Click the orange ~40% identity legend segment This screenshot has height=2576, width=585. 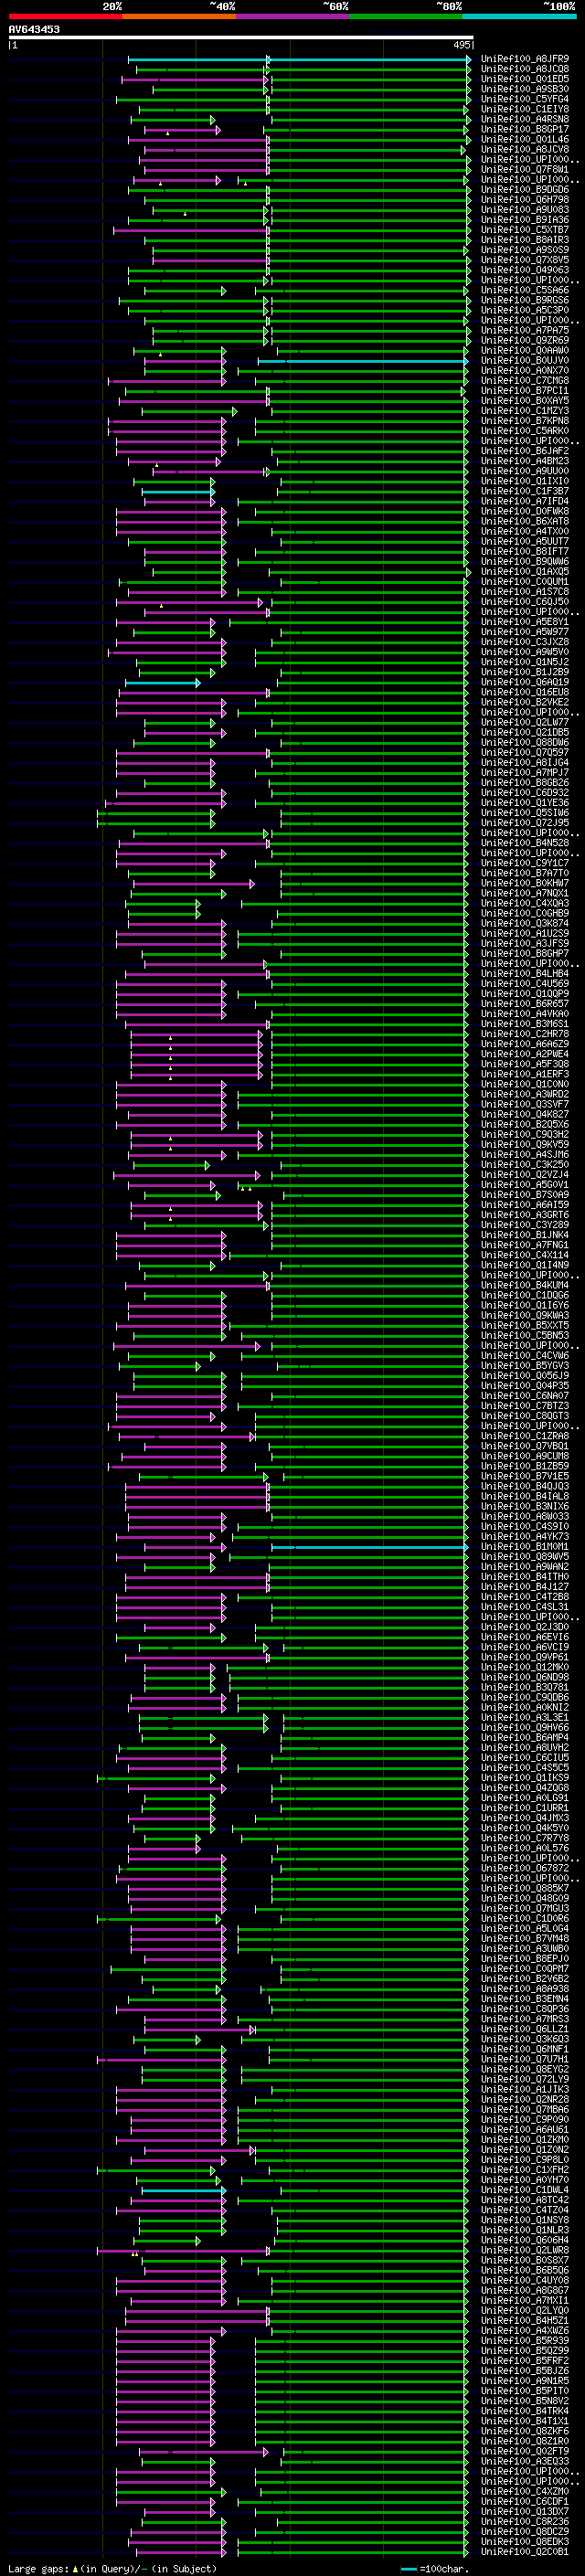[179, 16]
